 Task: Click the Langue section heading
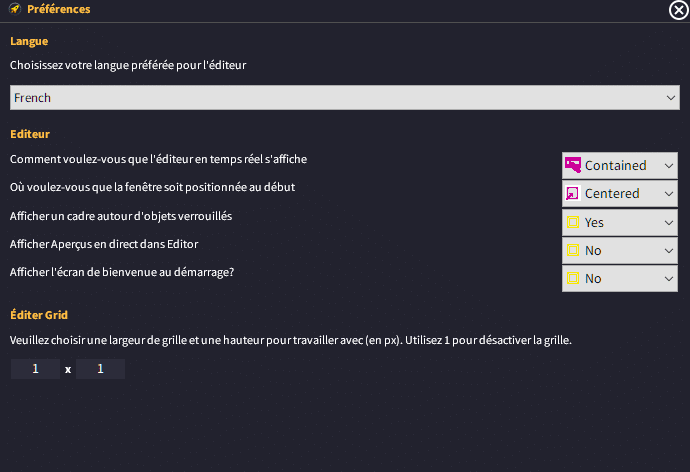click(29, 41)
